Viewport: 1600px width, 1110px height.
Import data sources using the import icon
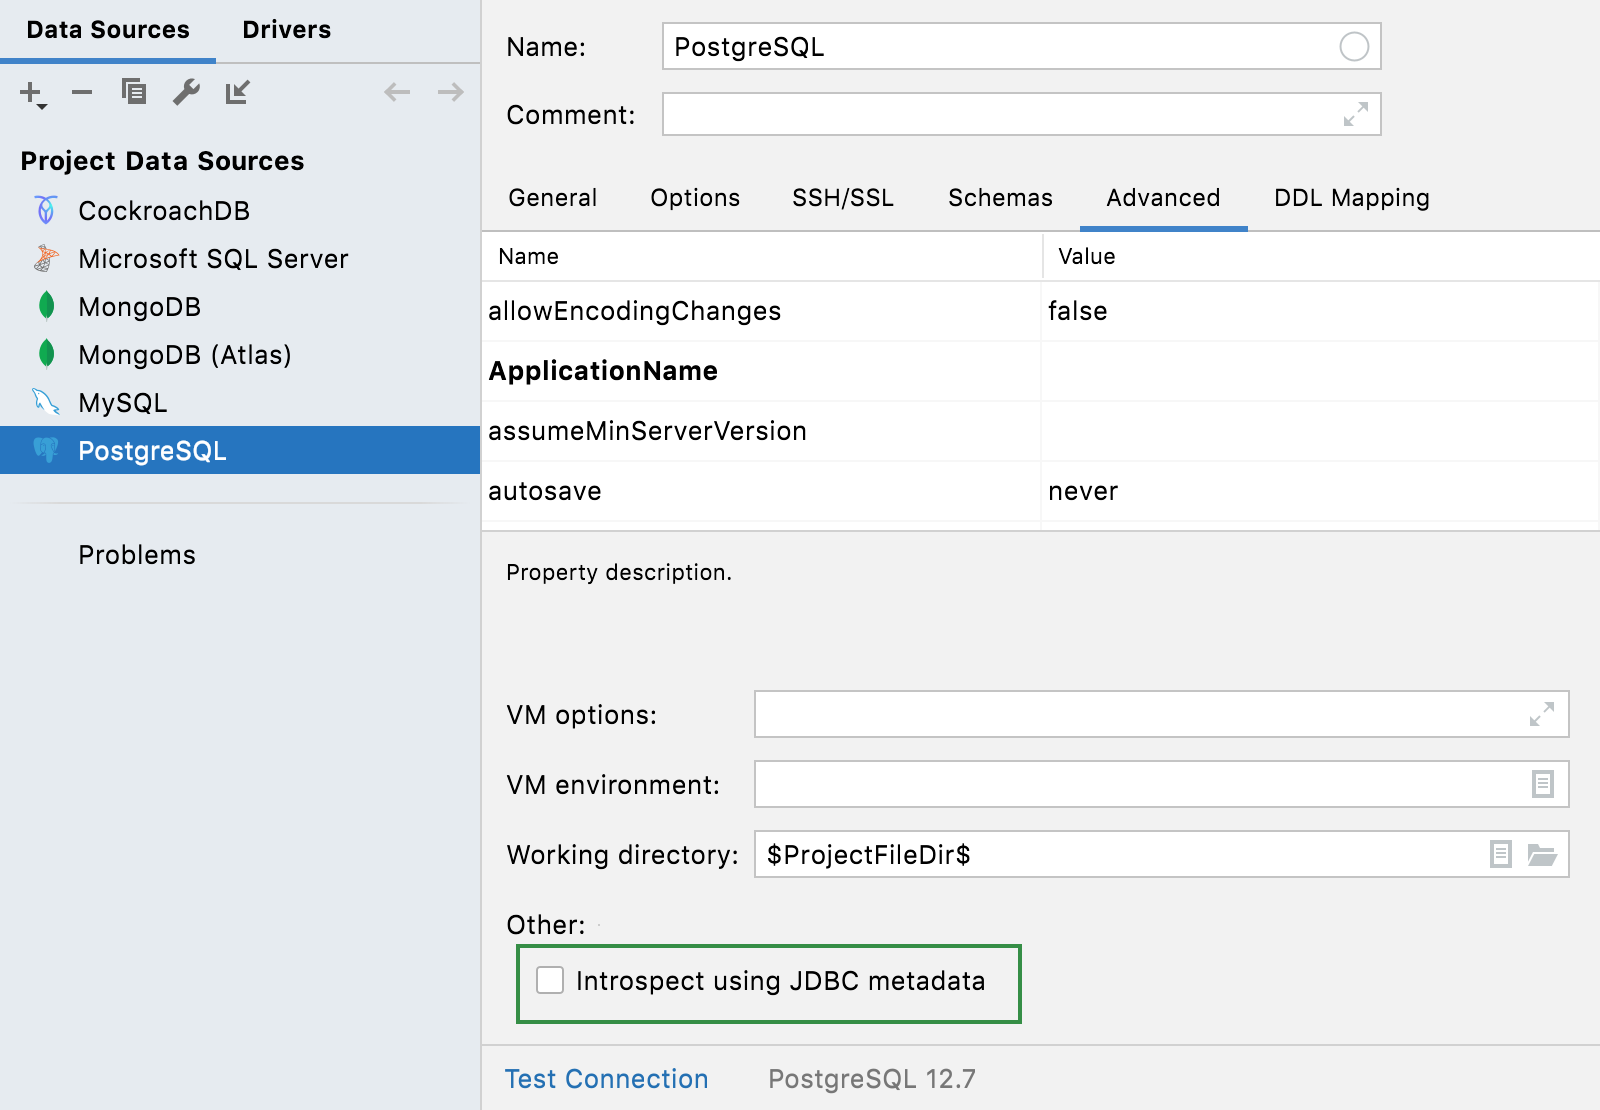238,92
